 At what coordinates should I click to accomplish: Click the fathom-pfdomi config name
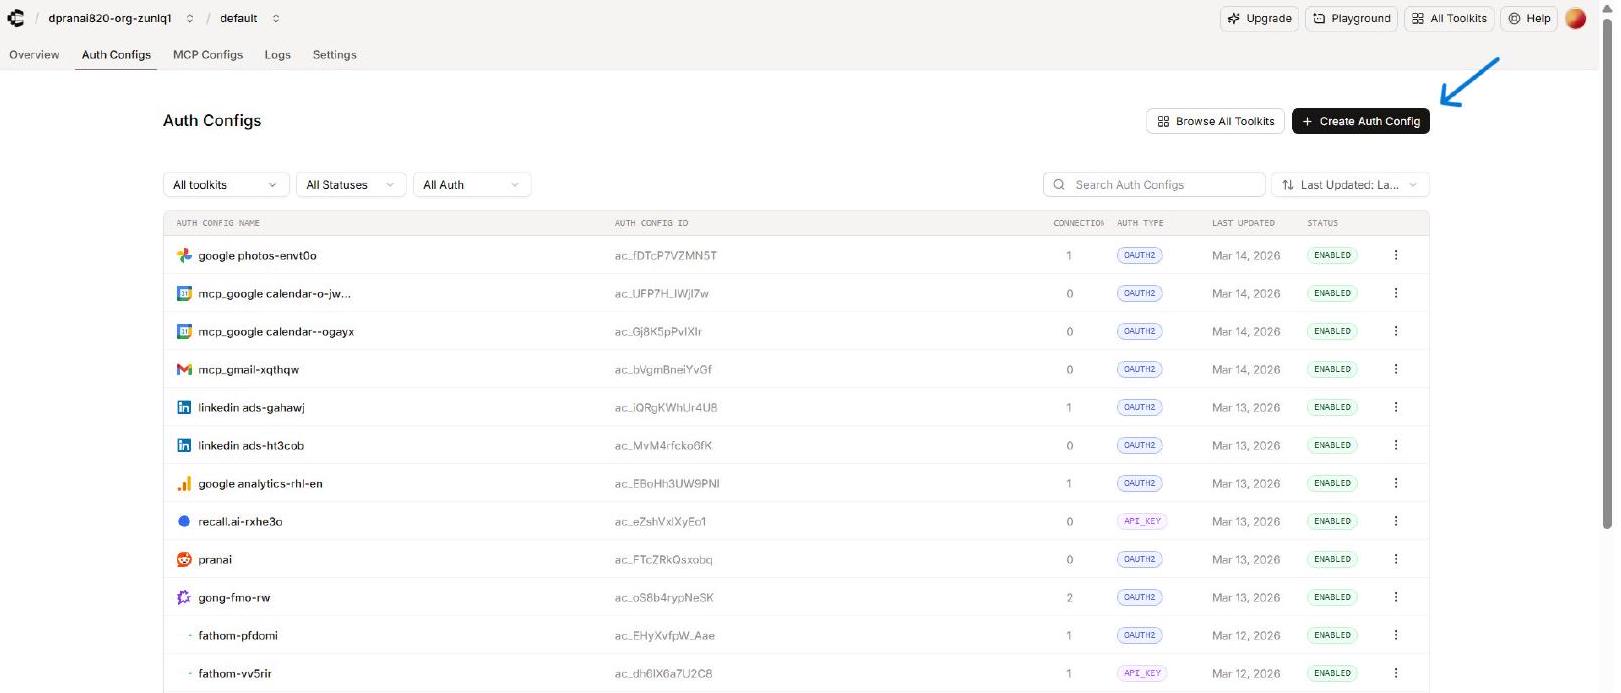pyautogui.click(x=238, y=636)
